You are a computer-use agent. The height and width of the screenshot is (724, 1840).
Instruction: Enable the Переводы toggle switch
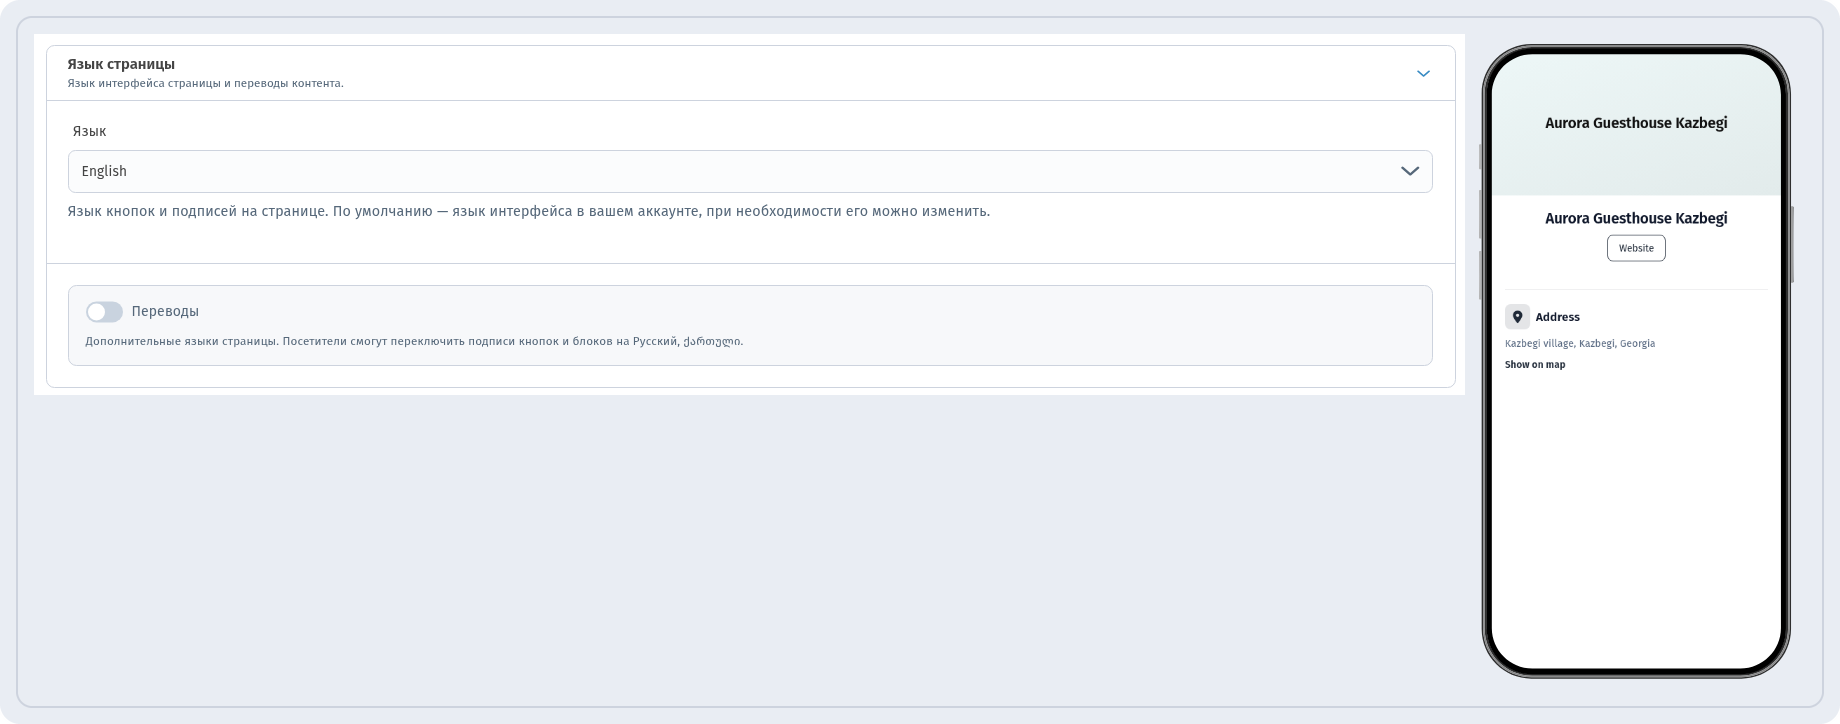click(104, 312)
